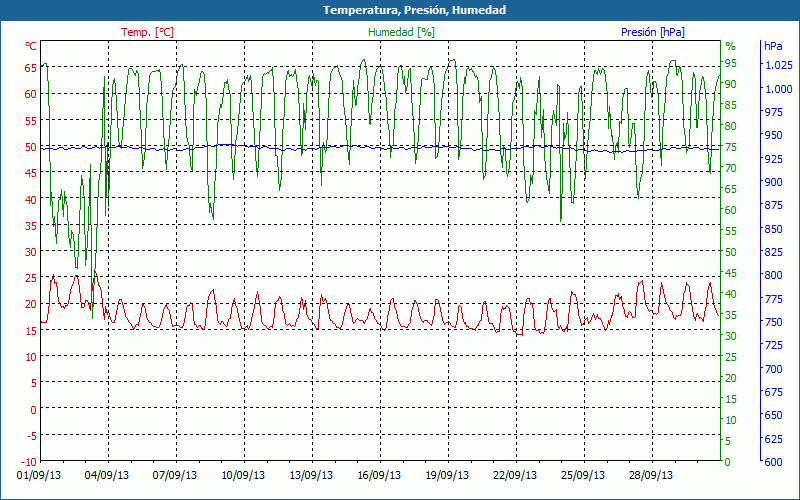Click the "07/09/13" date label
This screenshot has height=500, width=800.
(175, 475)
